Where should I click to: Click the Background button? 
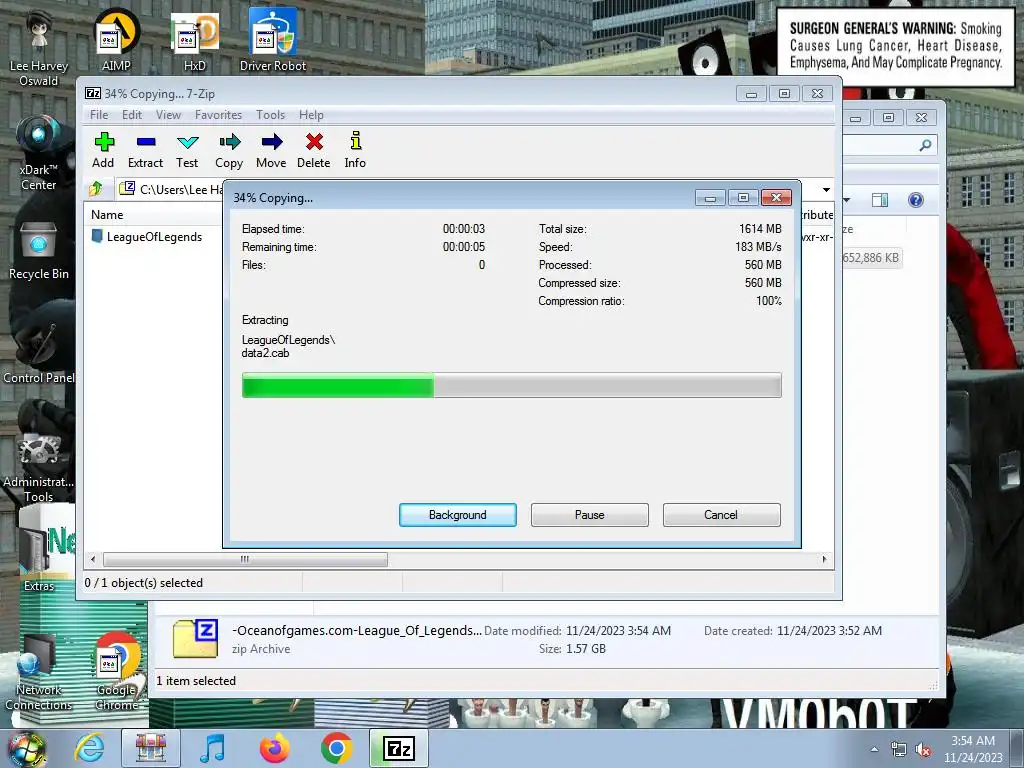458,515
